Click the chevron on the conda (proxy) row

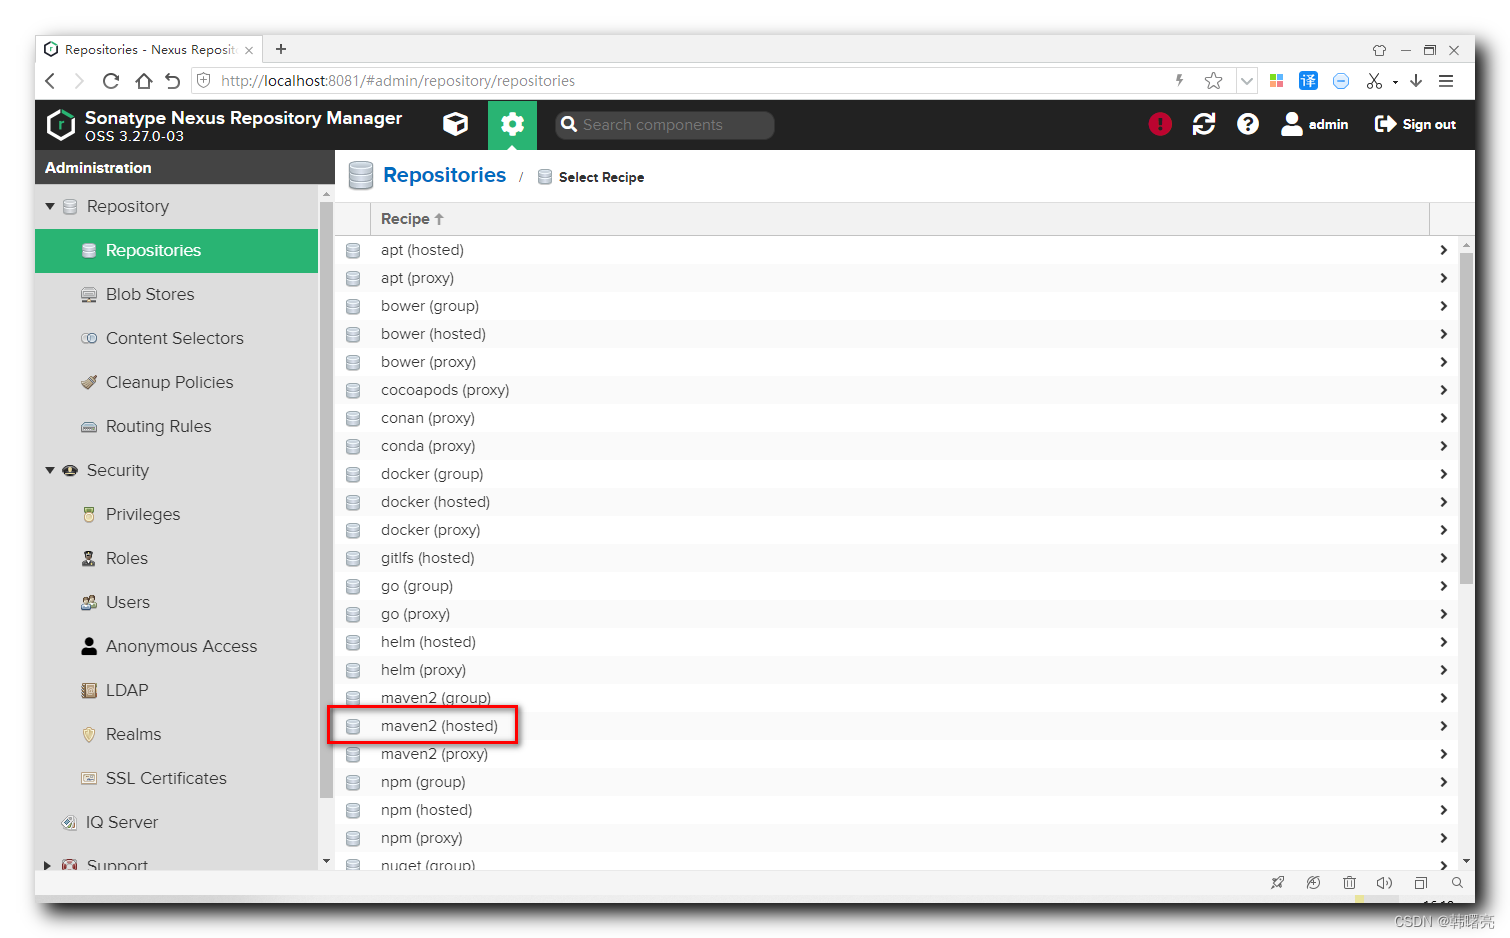tap(1443, 446)
